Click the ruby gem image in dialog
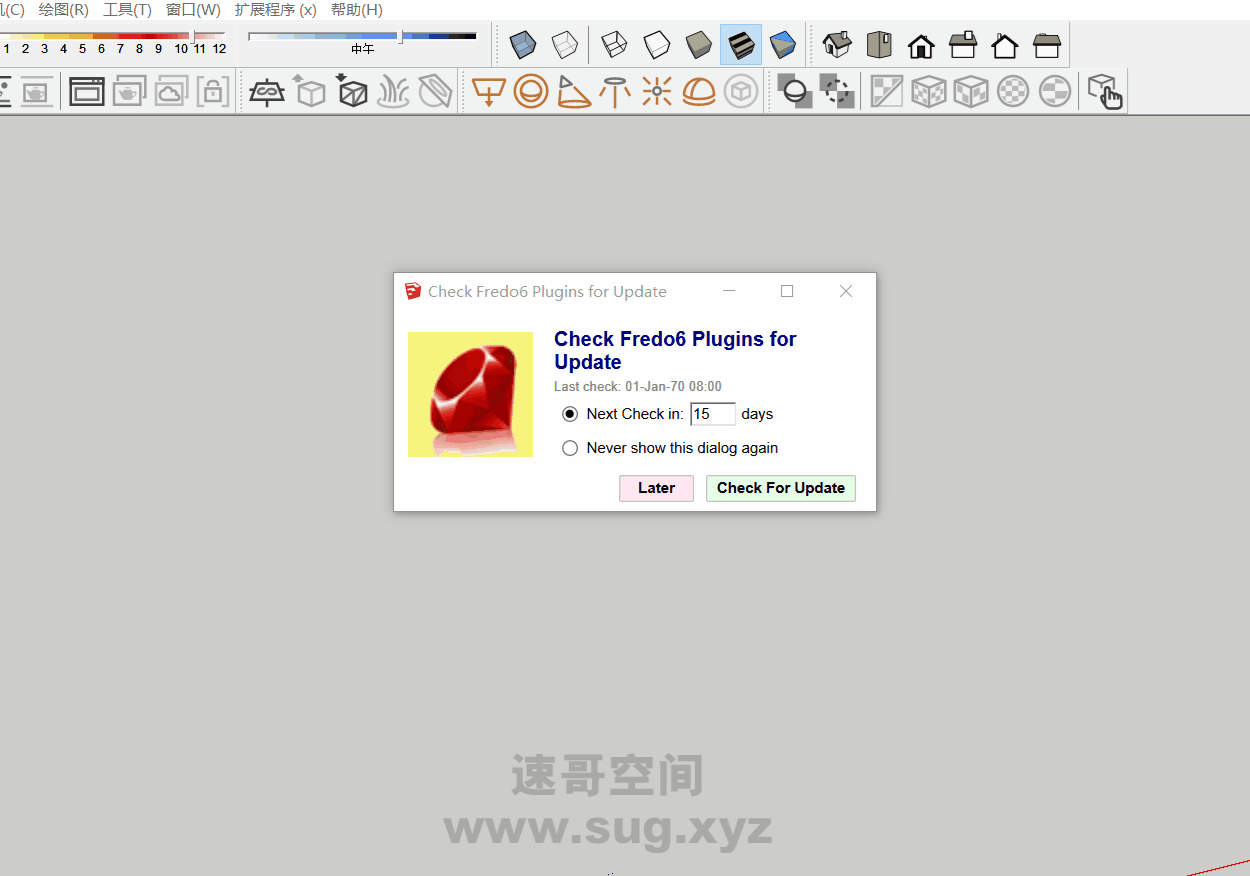 [x=470, y=395]
